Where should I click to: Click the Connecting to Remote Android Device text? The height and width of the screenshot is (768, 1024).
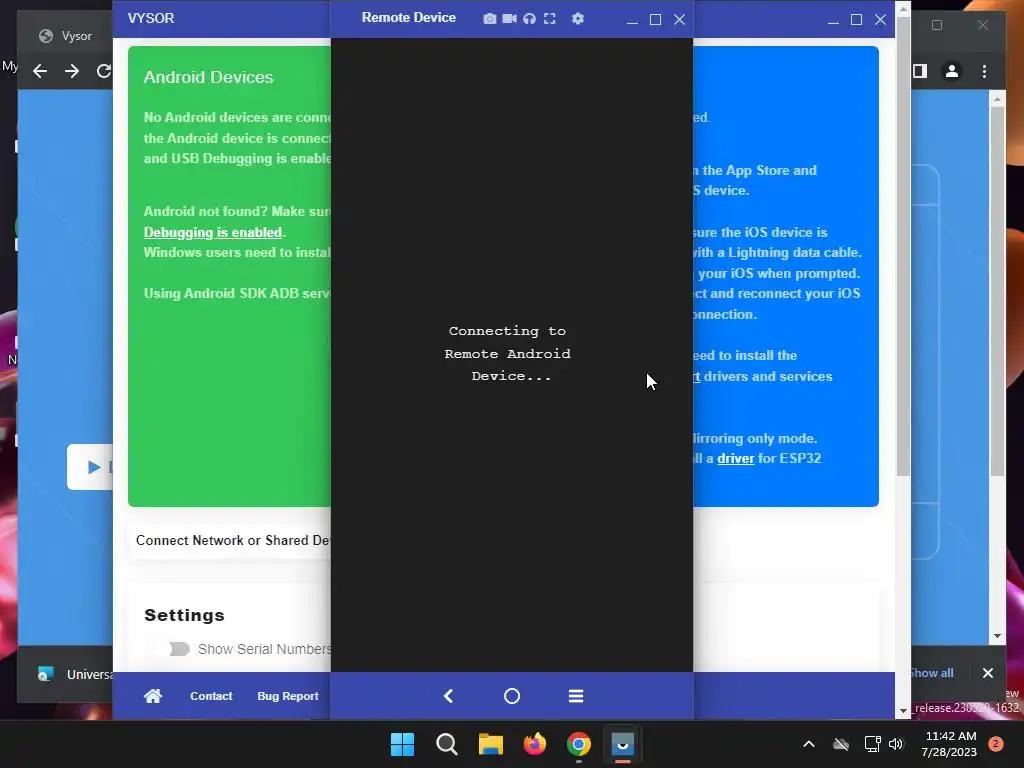click(x=507, y=354)
